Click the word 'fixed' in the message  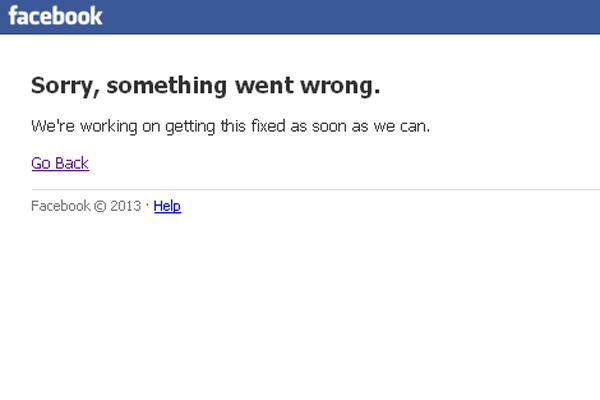(268, 126)
